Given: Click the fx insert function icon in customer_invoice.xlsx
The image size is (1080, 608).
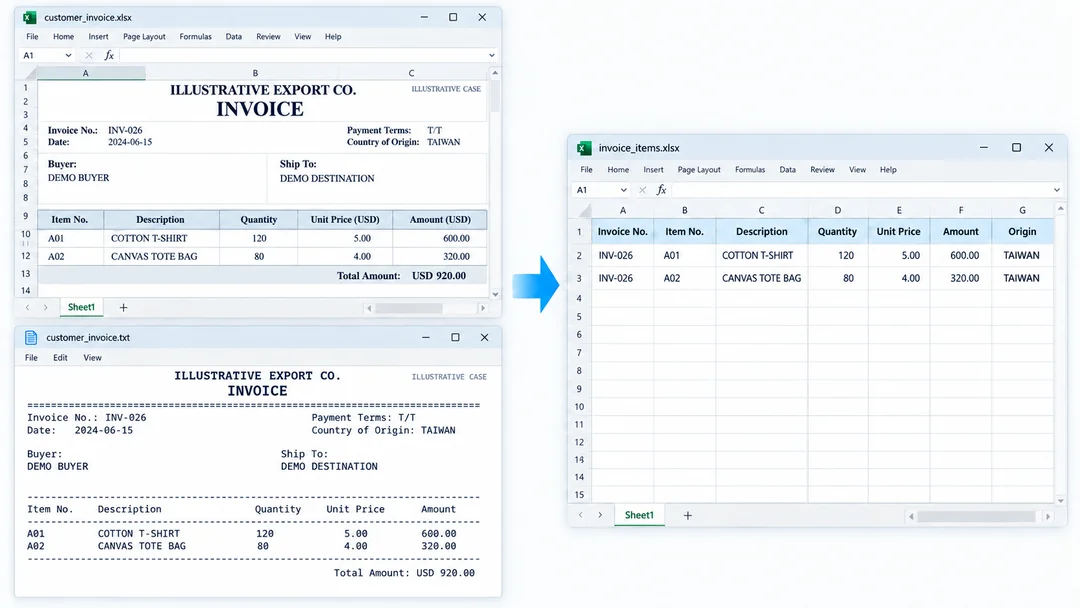Looking at the screenshot, I should click(x=109, y=55).
